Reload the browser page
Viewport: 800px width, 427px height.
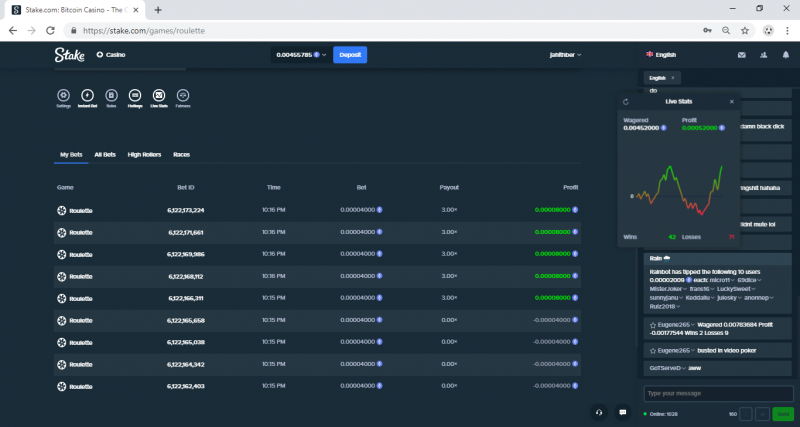pos(50,31)
